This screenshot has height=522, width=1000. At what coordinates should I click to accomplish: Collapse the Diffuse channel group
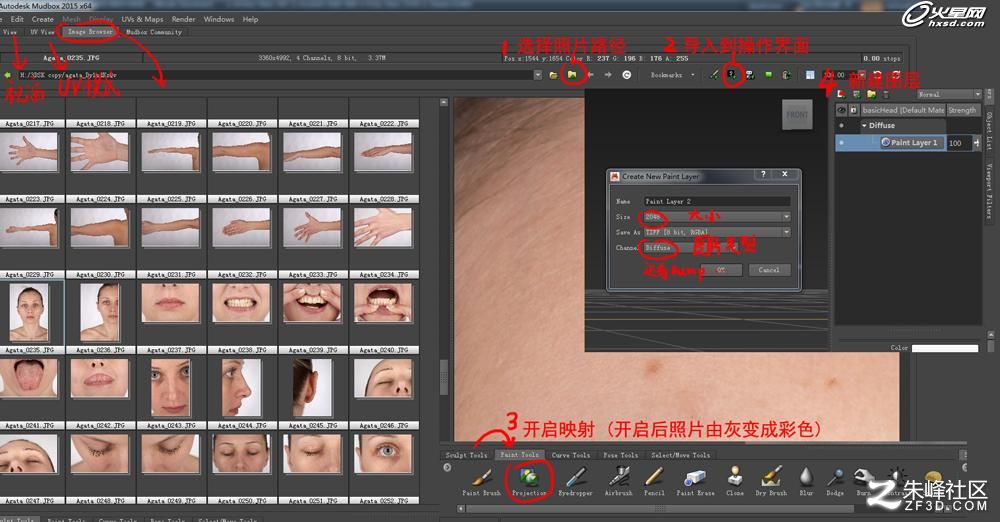(864, 126)
